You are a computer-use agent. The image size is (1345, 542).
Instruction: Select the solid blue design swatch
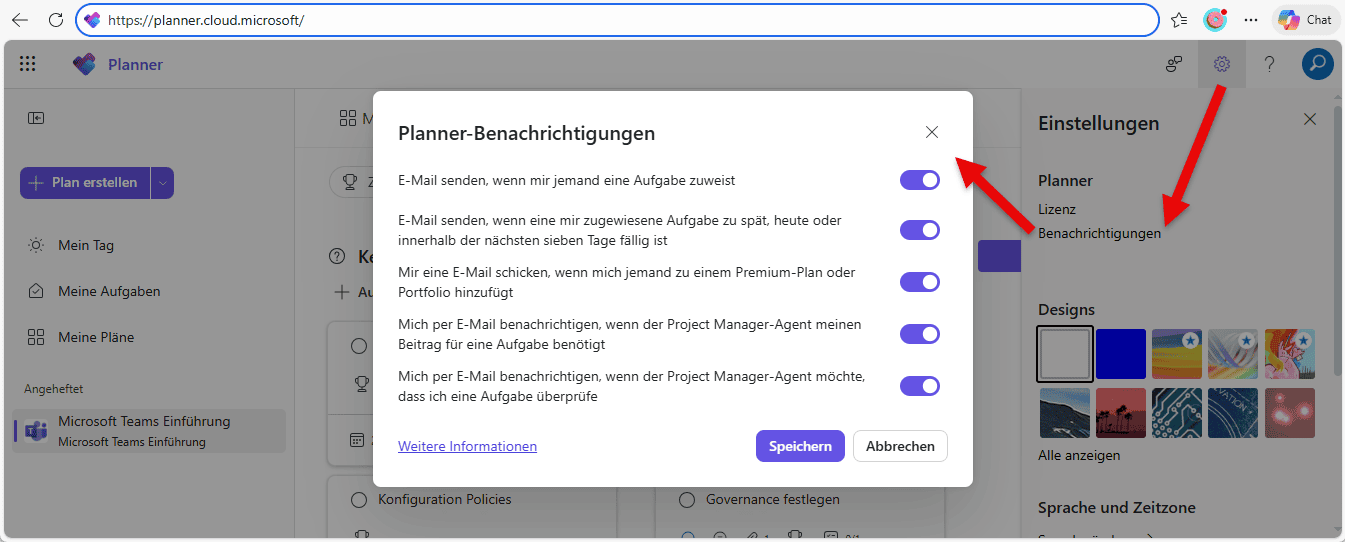coord(1120,354)
